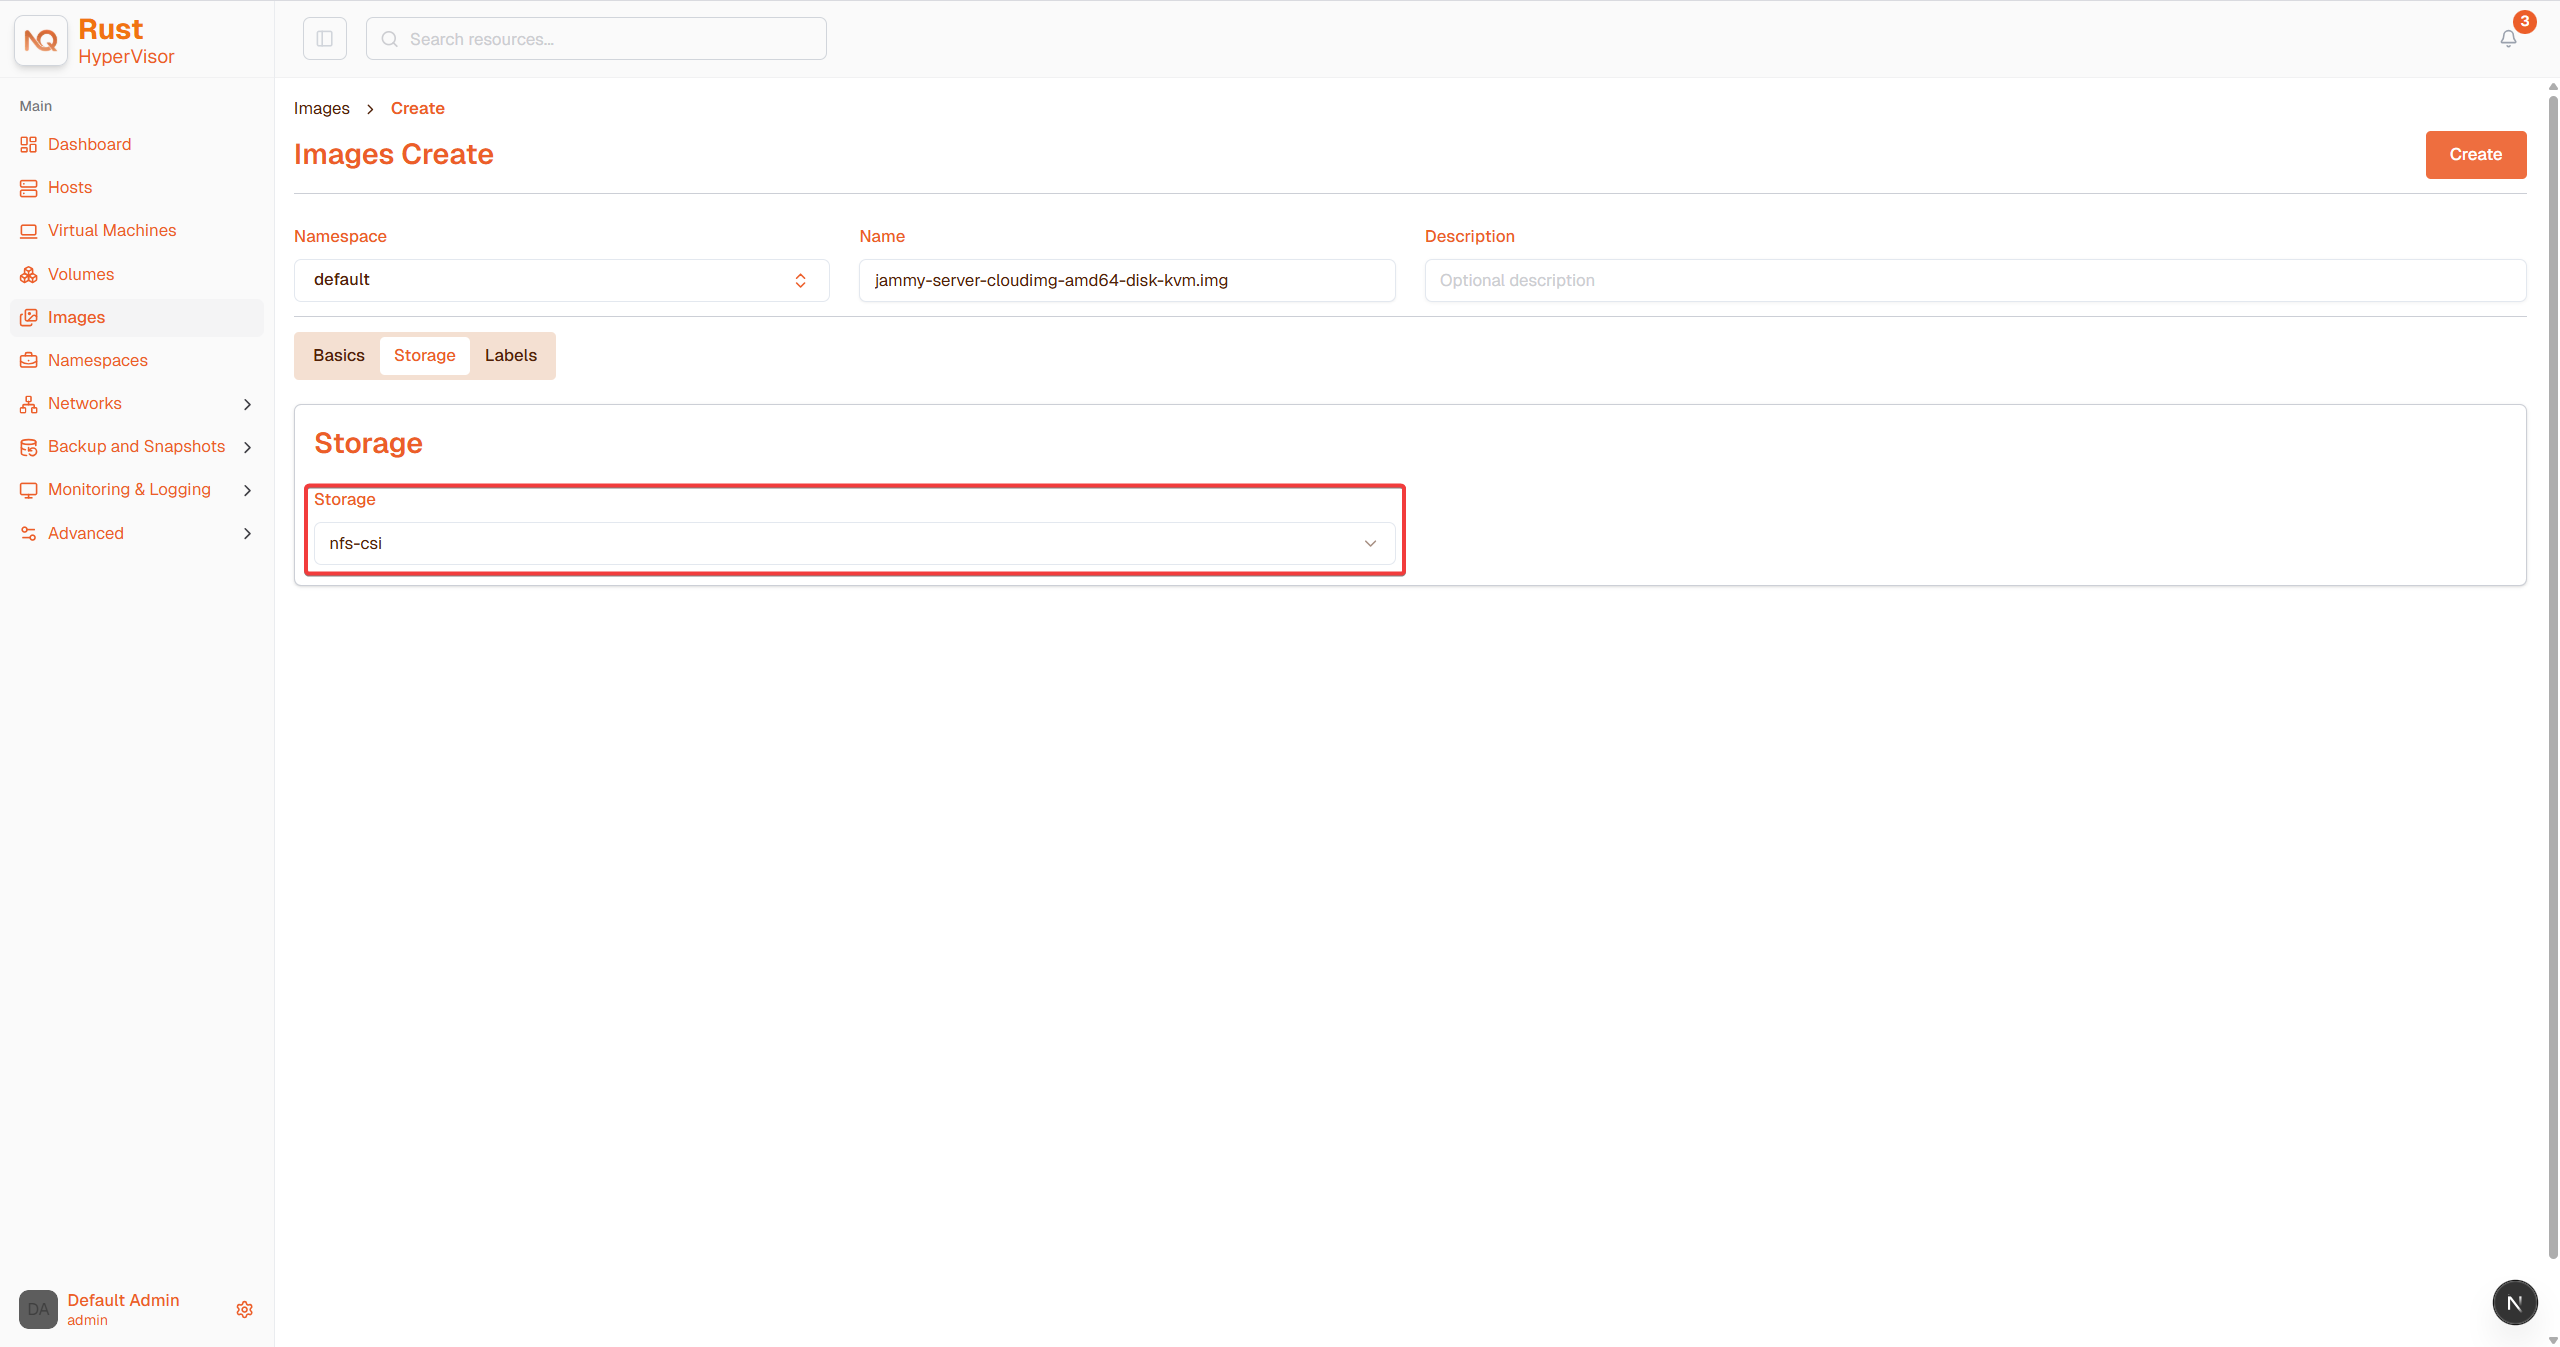Screen dimensions: 2560x1347
Task: Click the Hosts server icon
Action: tap(28, 188)
